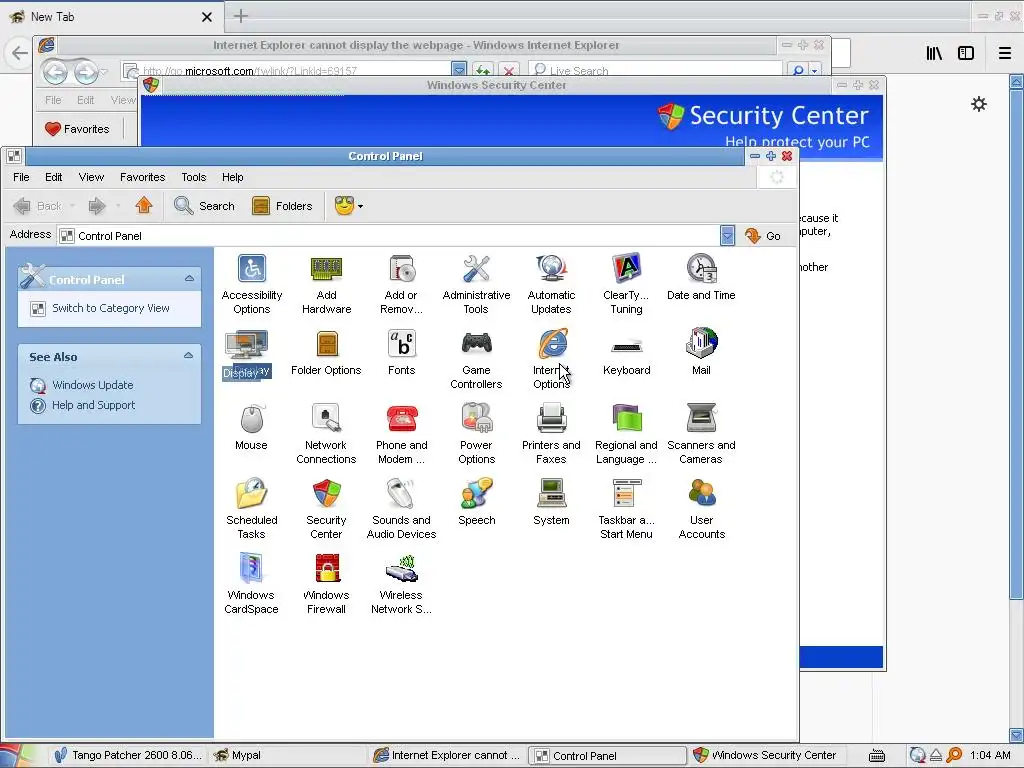
Task: Open Regional and Language options
Action: 626,434
